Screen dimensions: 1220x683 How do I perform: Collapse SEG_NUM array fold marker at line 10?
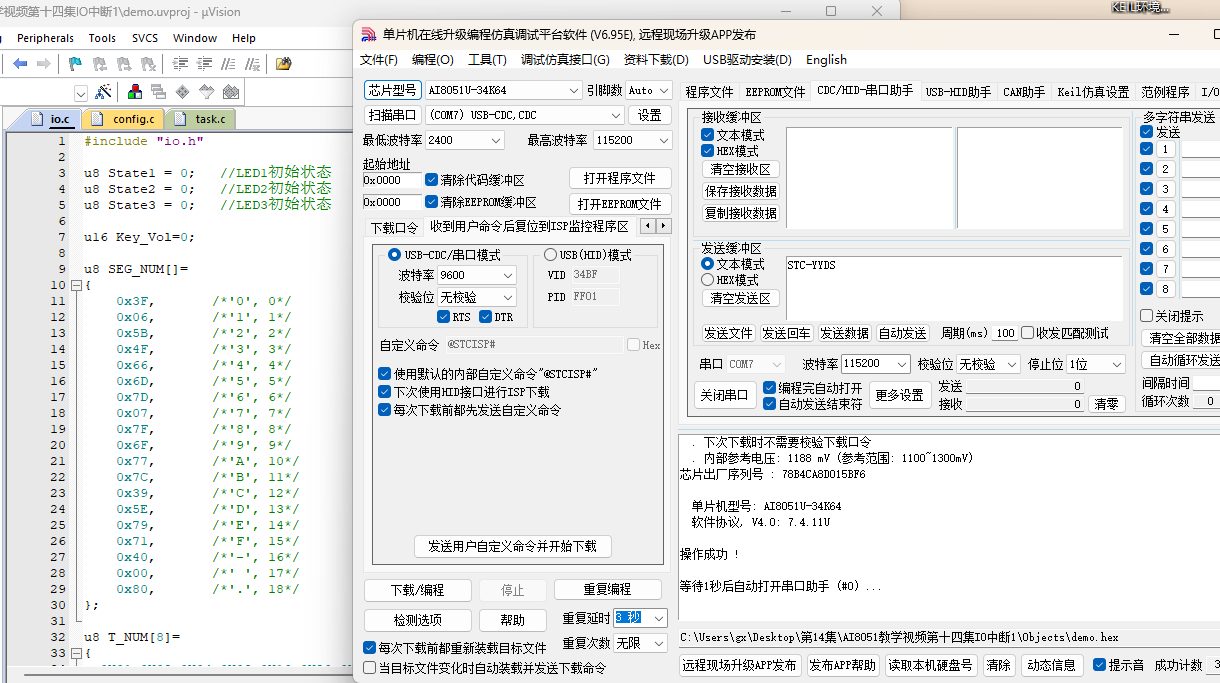pos(74,285)
